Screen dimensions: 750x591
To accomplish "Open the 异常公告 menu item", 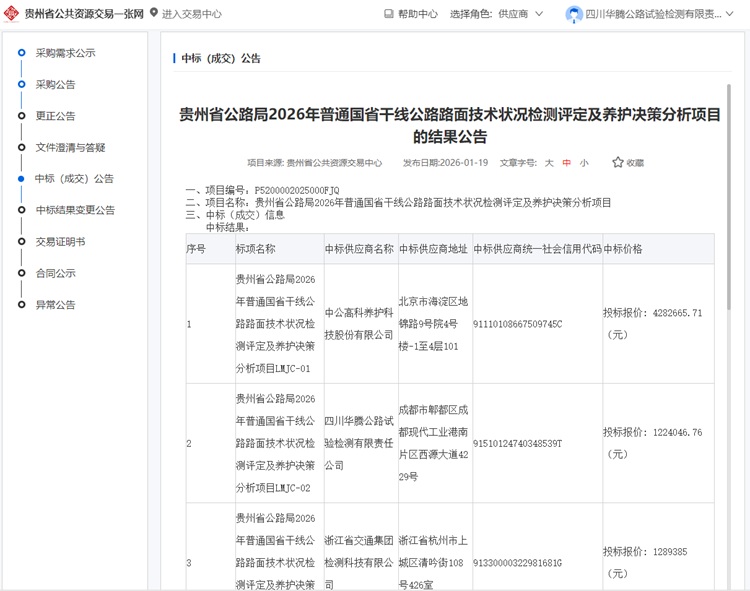I will 55,305.
